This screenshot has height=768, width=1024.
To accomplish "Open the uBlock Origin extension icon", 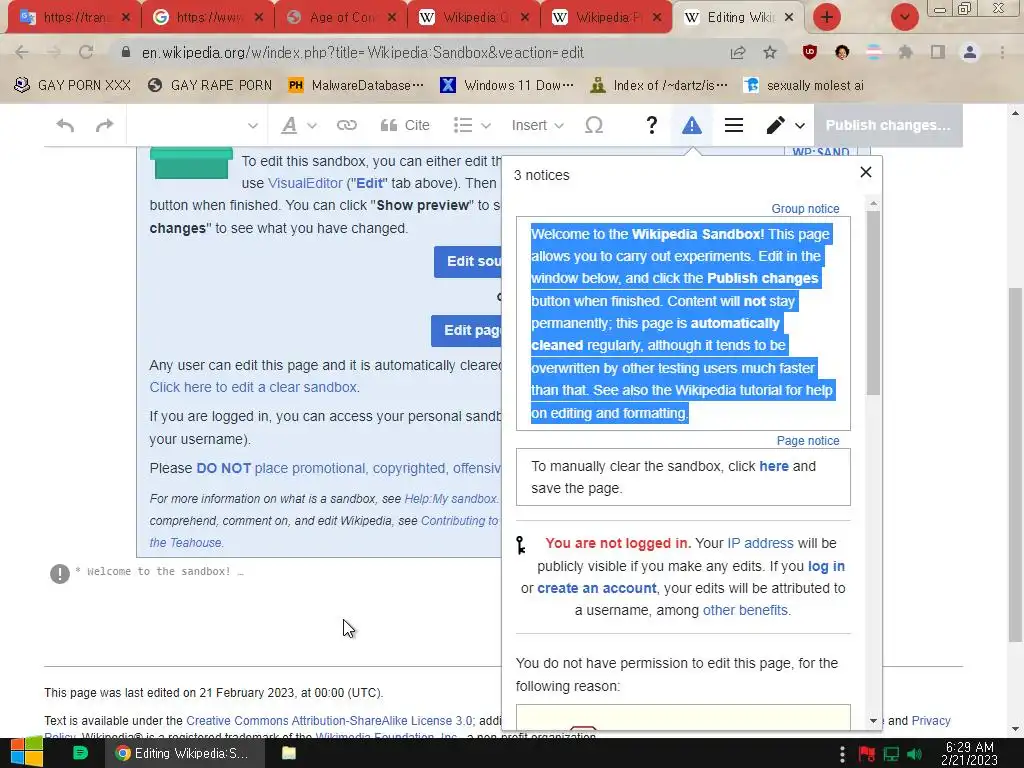I will [810, 52].
